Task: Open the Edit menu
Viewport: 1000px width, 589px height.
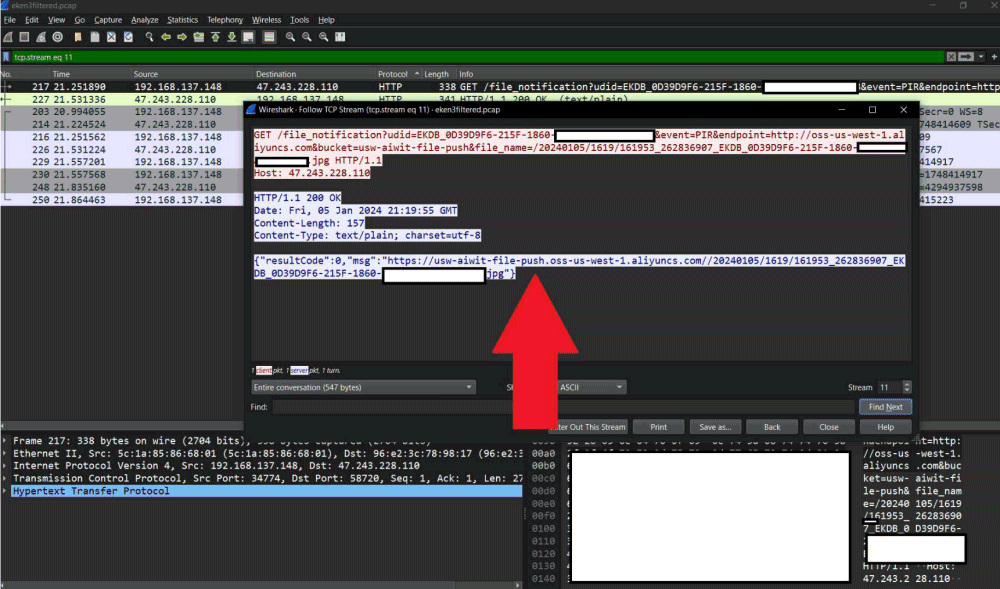Action: [x=32, y=20]
